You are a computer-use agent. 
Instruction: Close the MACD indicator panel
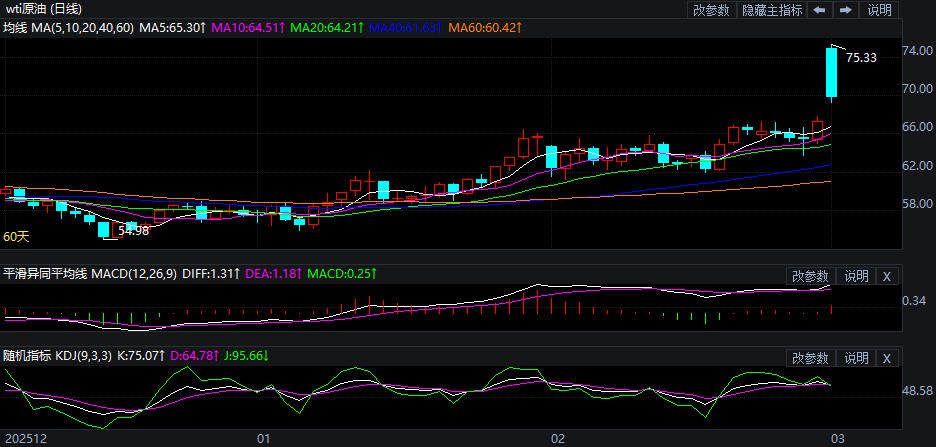pos(888,276)
